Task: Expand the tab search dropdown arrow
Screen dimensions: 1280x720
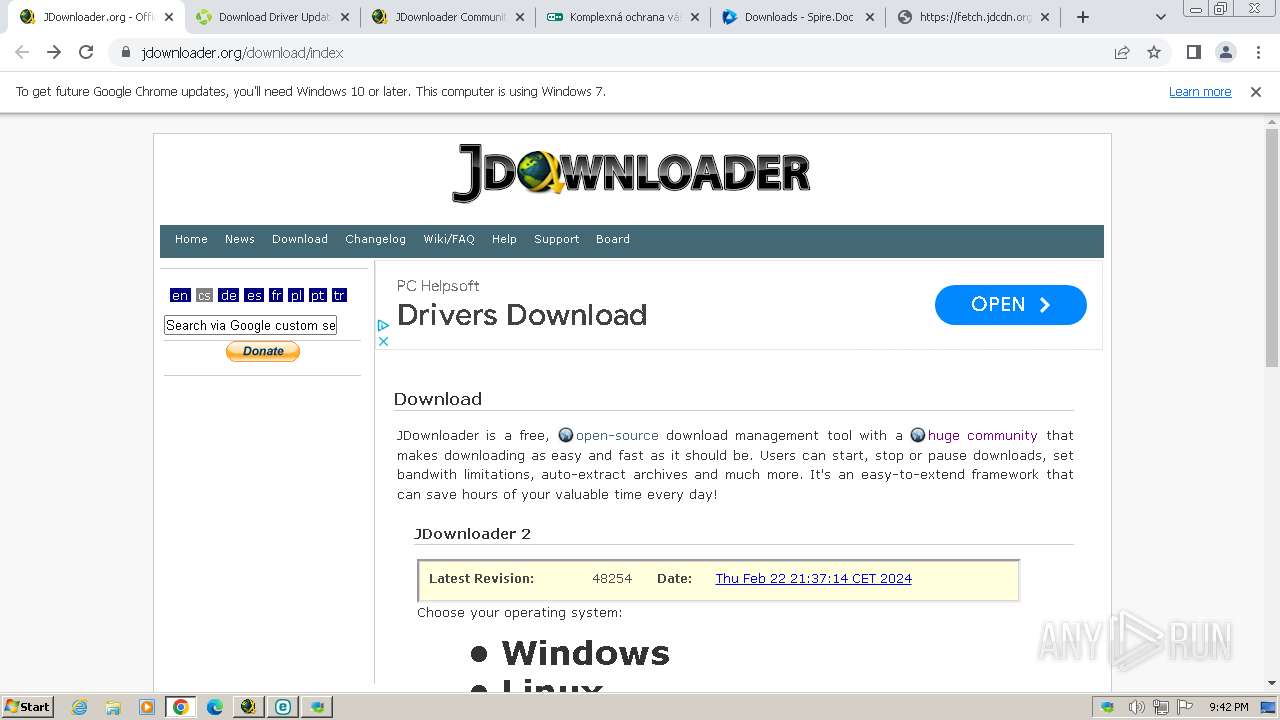Action: (1160, 17)
